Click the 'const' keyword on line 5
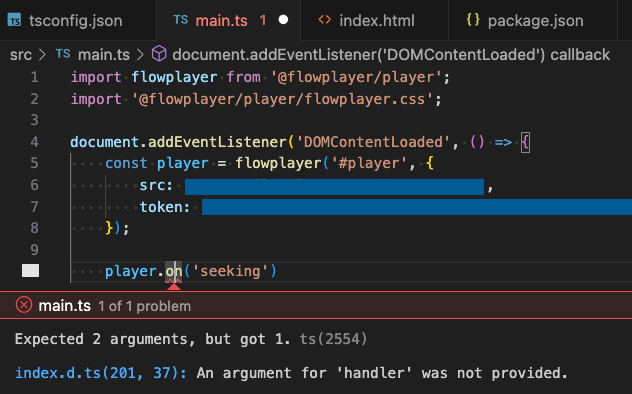632x394 pixels. pyautogui.click(x=126, y=163)
